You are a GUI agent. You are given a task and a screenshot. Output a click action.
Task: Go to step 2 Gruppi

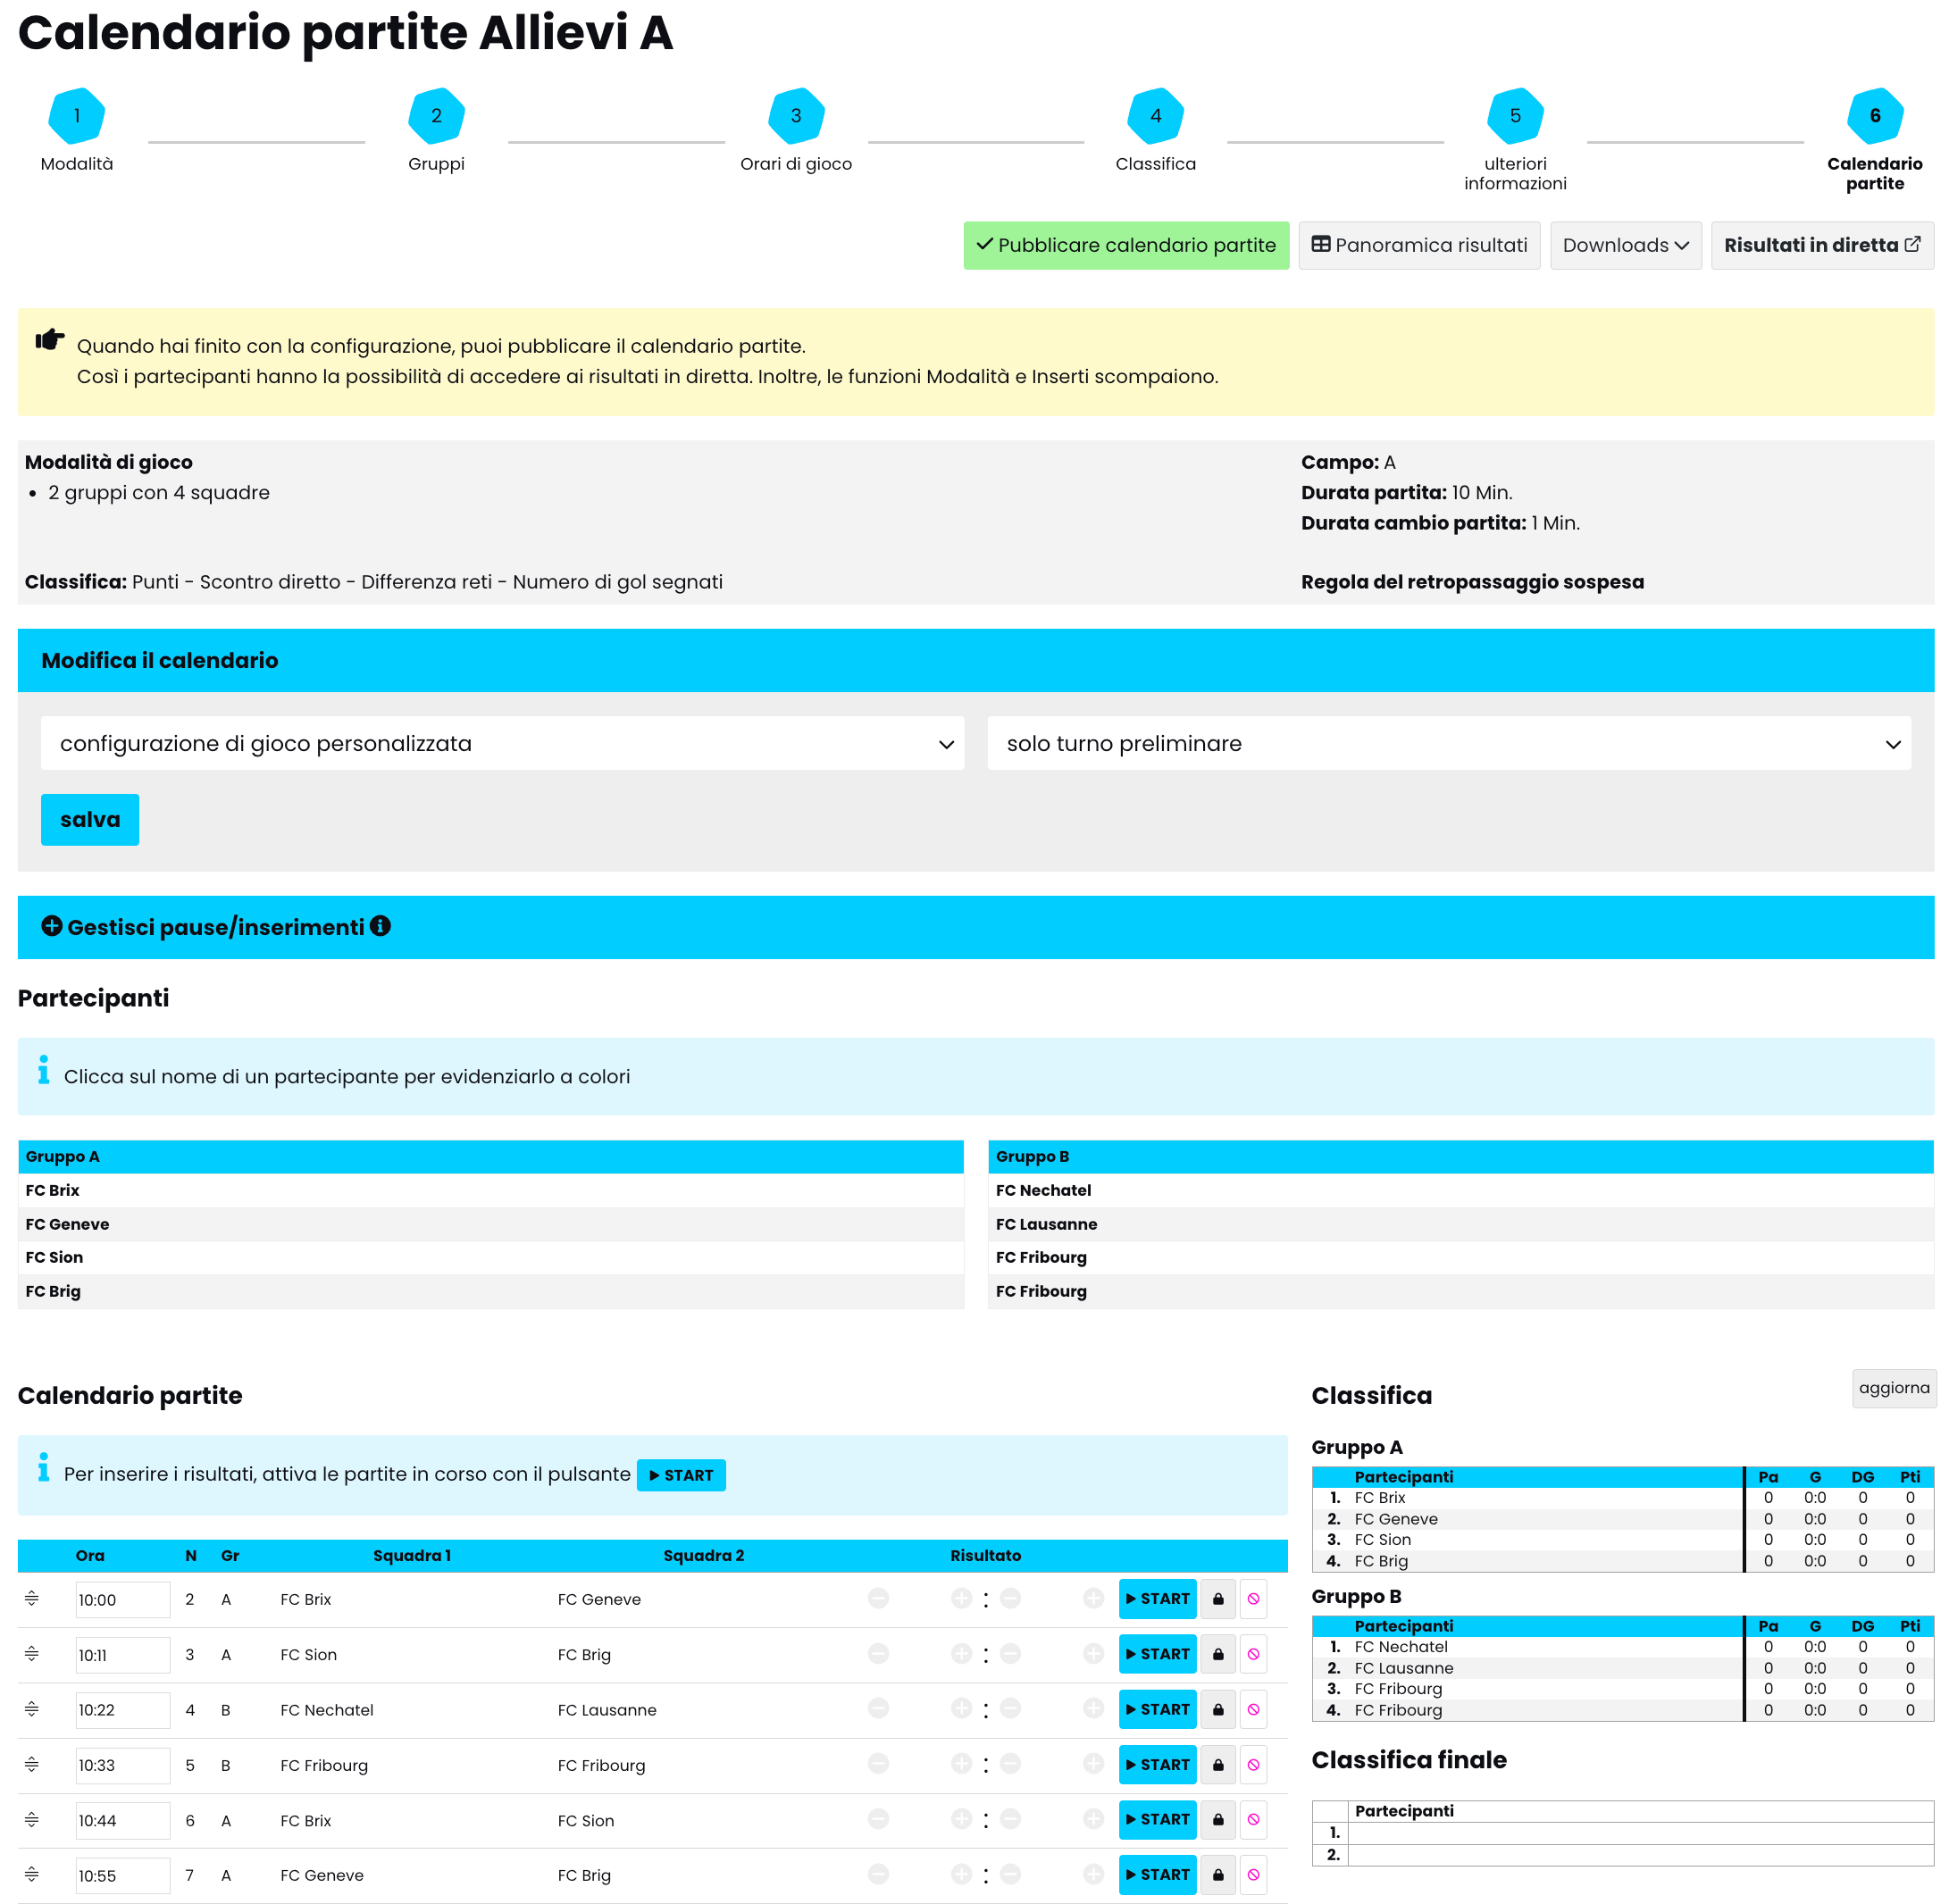436,117
